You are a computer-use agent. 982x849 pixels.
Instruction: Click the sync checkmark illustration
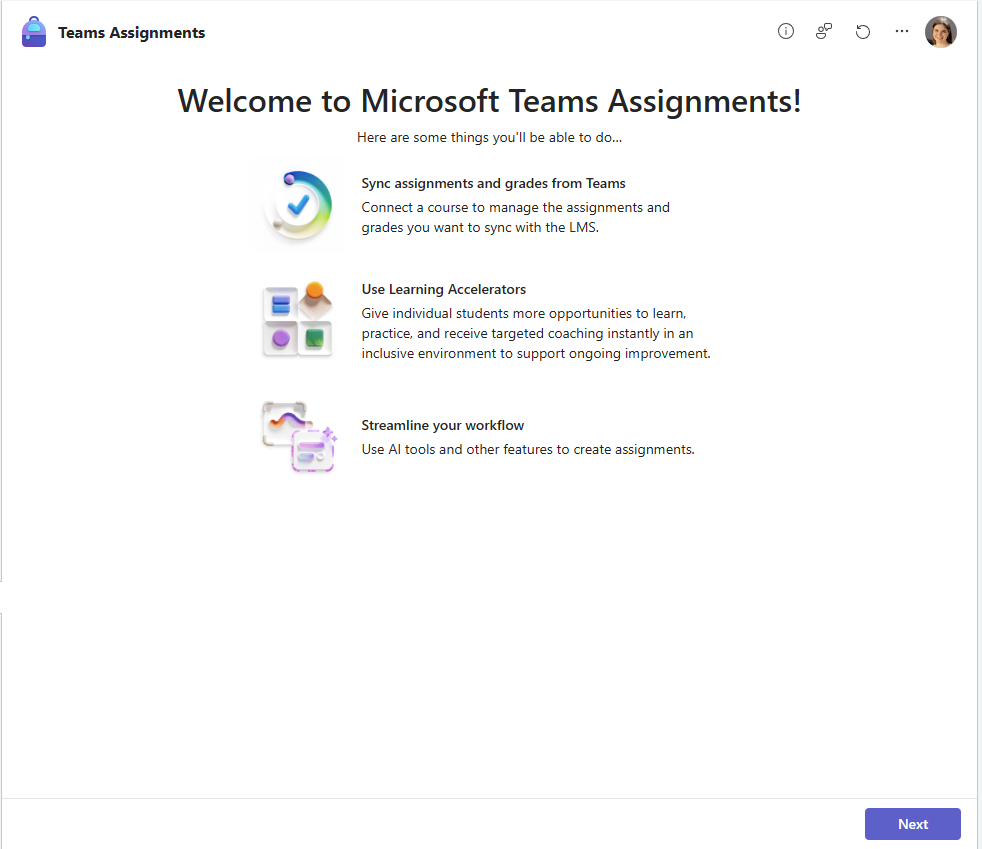(x=298, y=205)
